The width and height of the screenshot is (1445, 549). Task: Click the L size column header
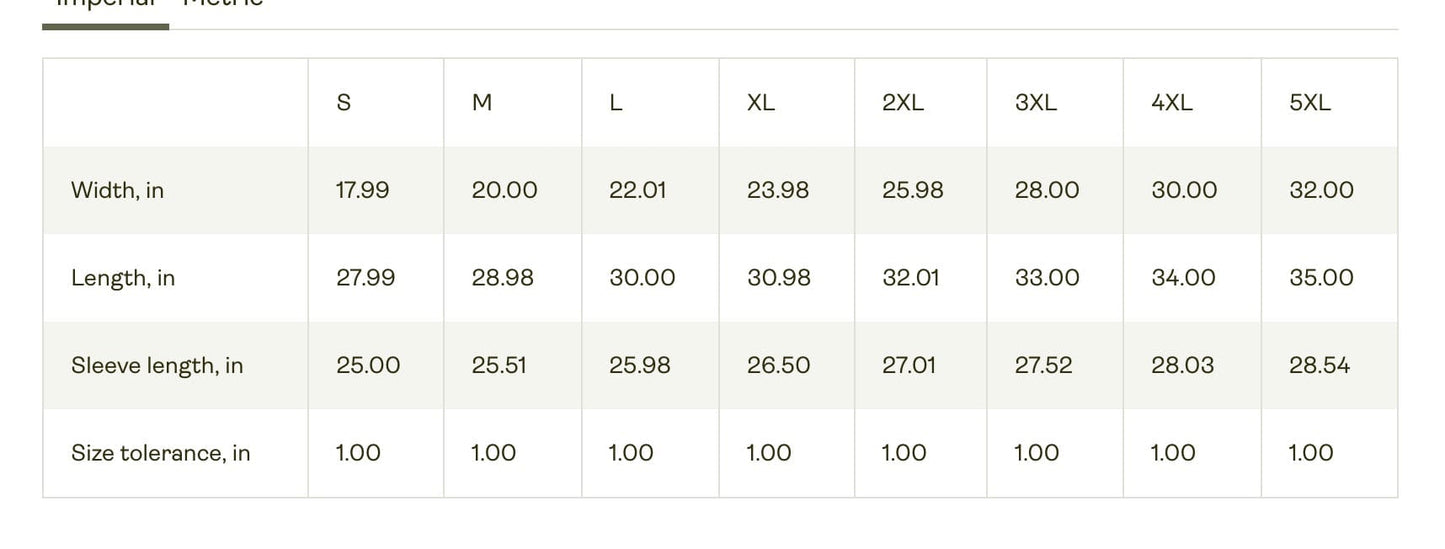click(616, 103)
